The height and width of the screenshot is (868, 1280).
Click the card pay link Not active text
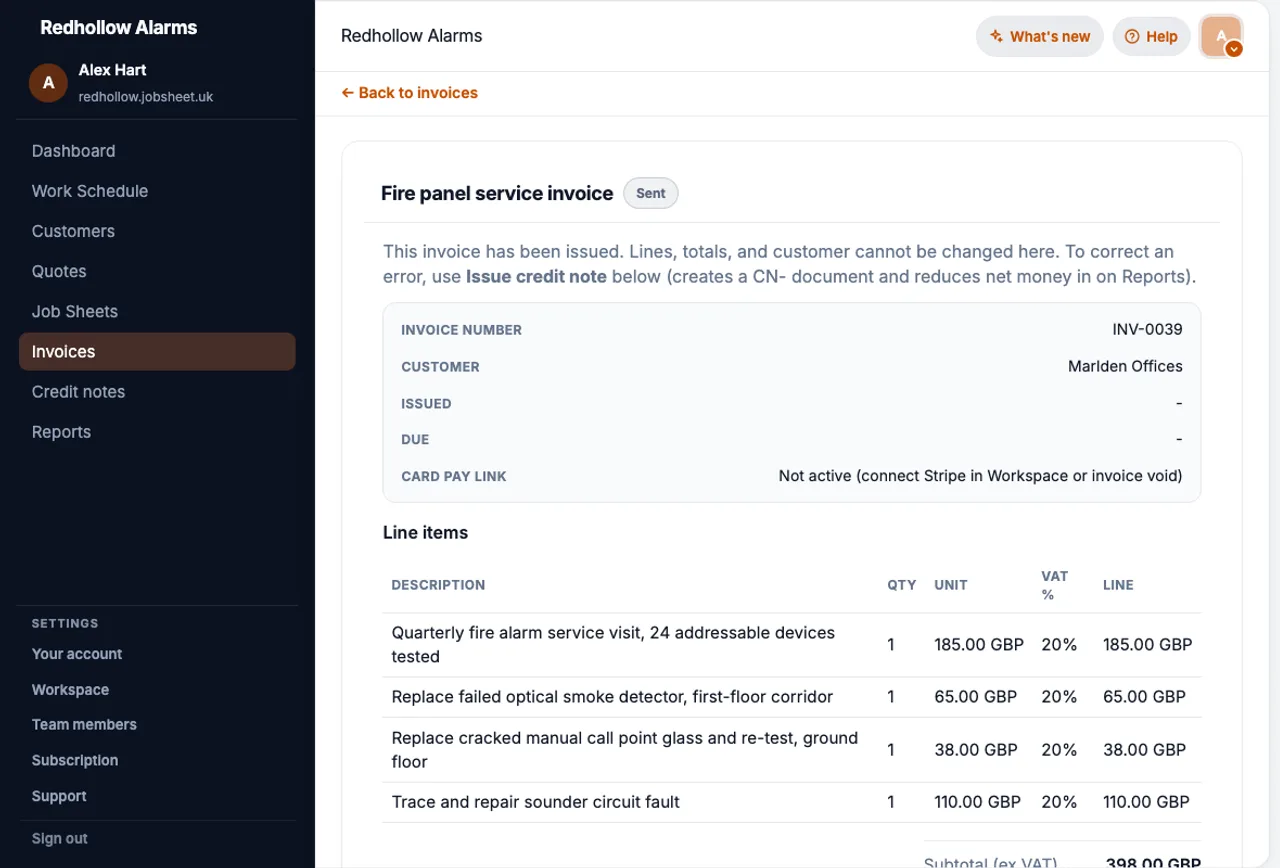click(x=980, y=476)
